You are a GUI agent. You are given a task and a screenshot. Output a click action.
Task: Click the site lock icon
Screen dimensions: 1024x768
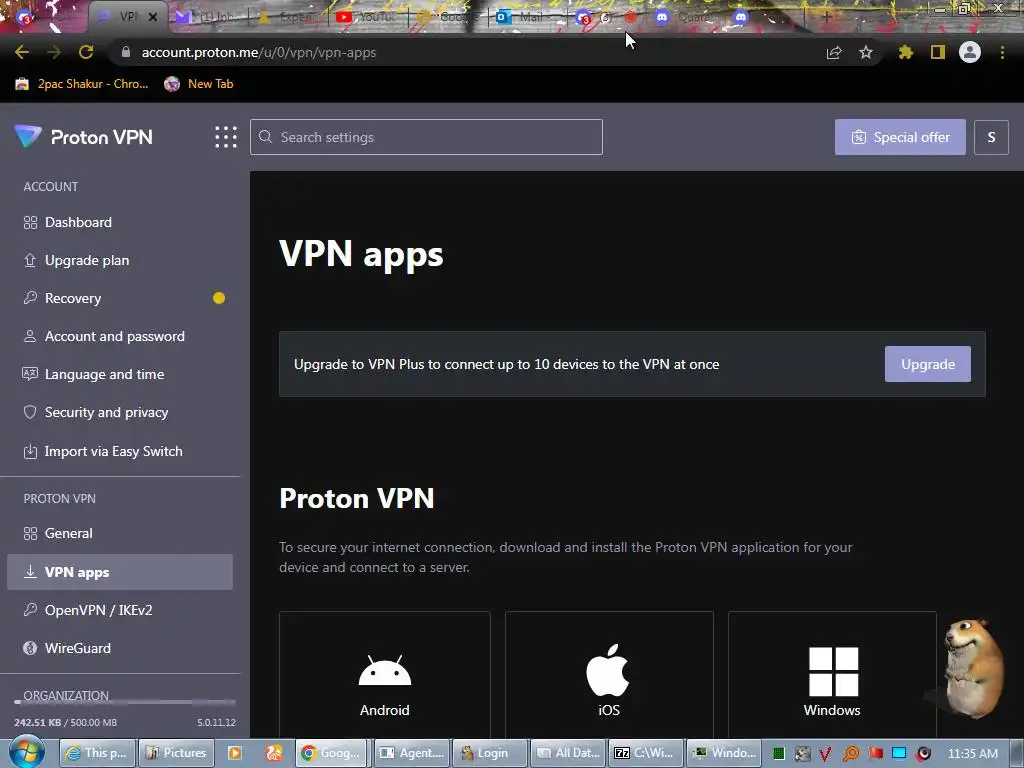click(125, 52)
